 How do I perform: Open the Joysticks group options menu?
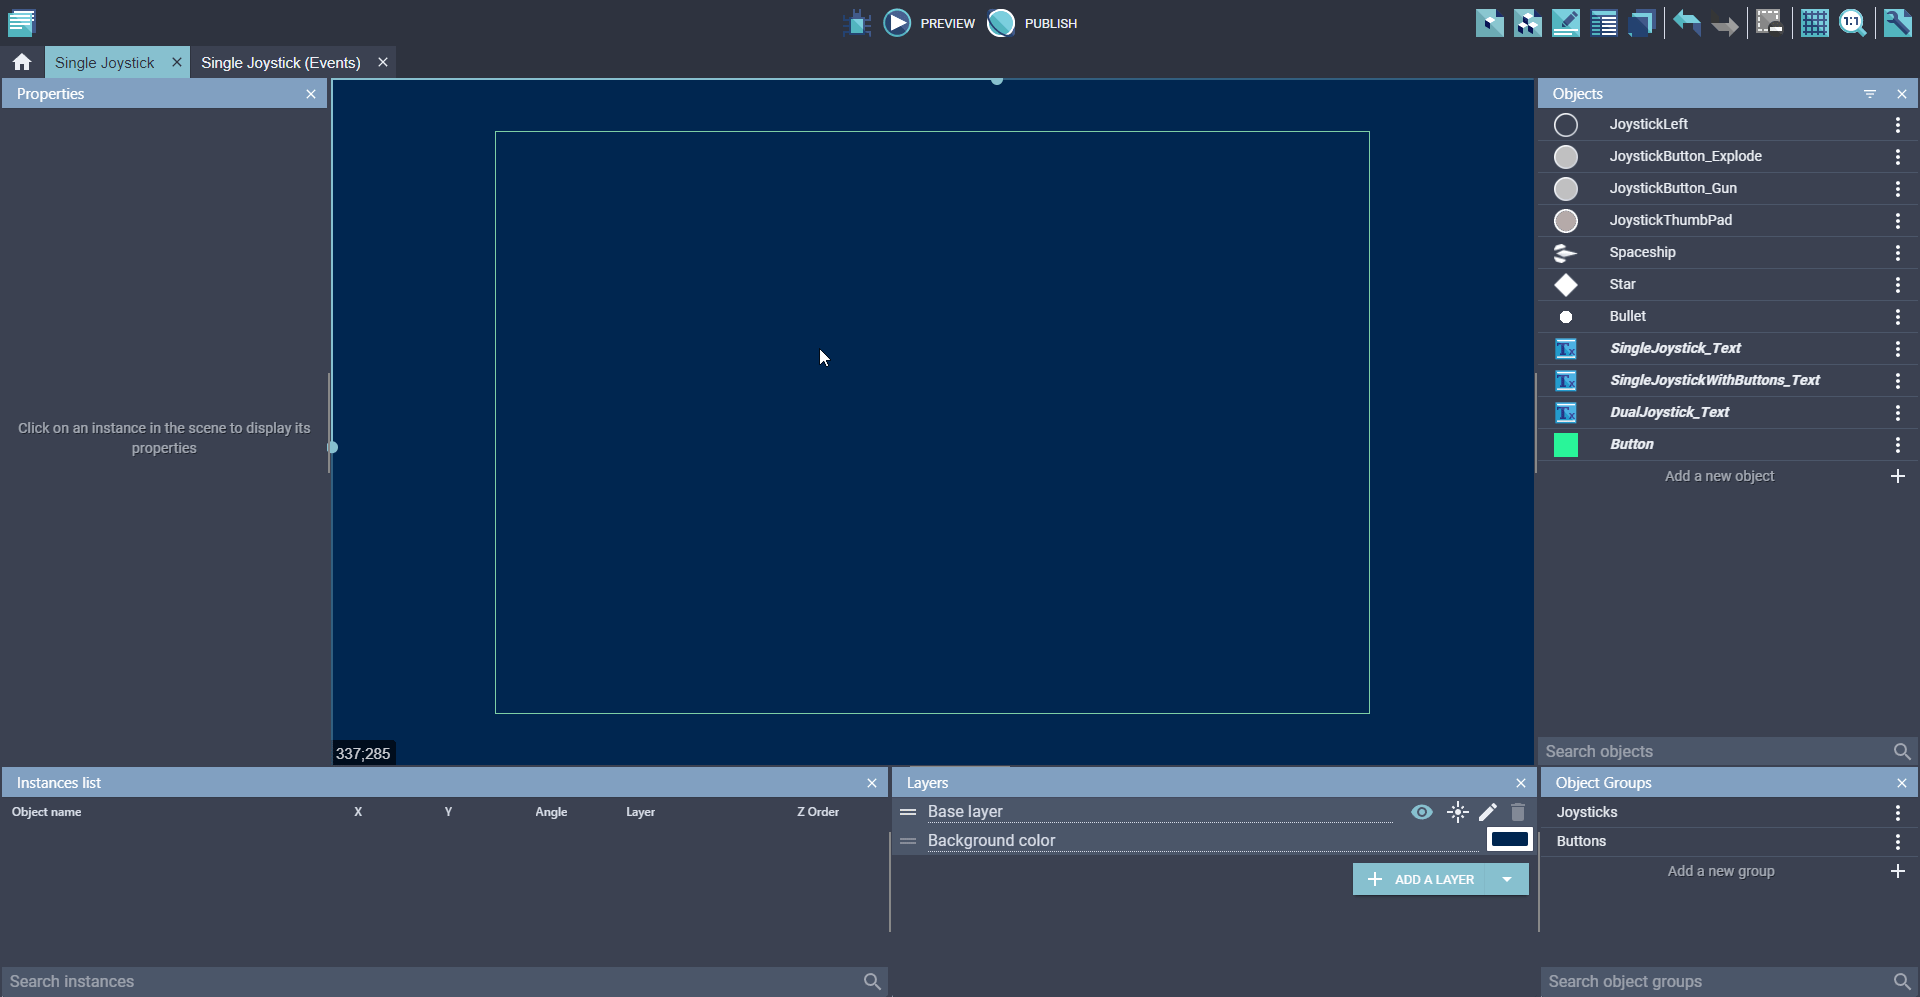click(1897, 813)
